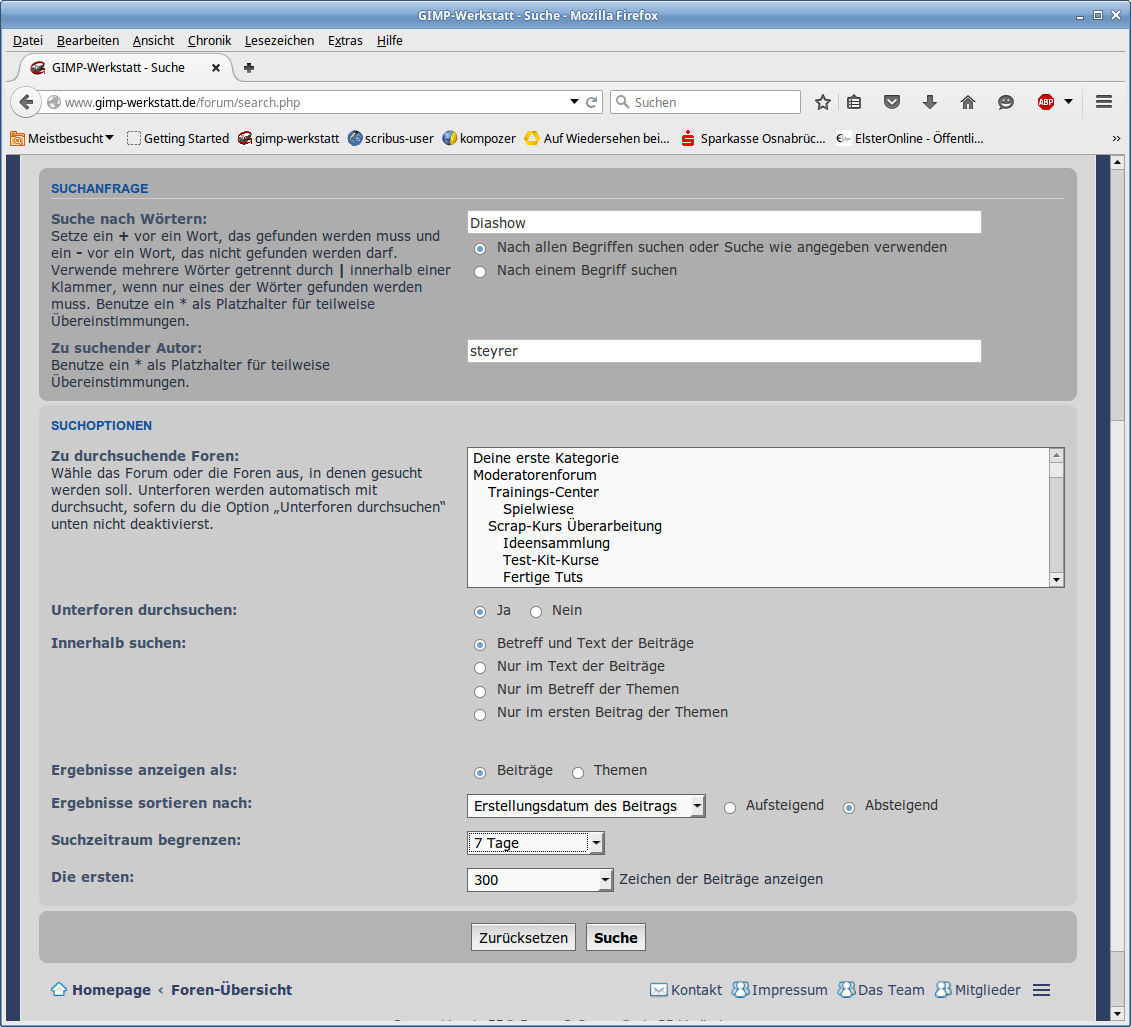Viewport: 1131px width, 1027px height.
Task: Open the Foren-Übersicht link
Action: 231,989
